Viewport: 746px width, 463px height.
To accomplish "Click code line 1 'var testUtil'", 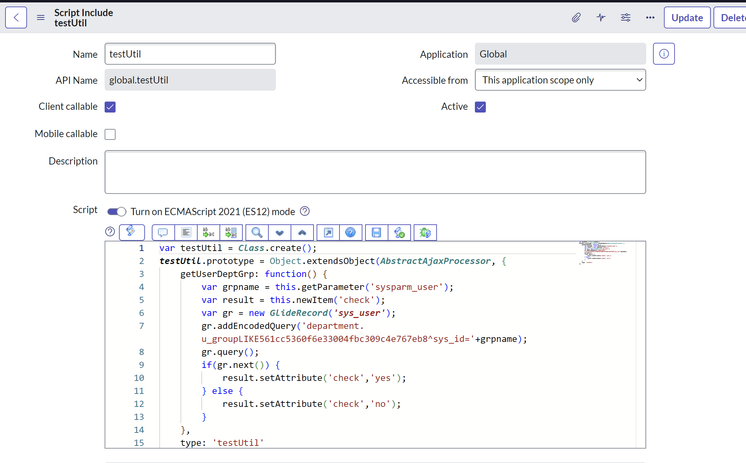I will 238,248.
